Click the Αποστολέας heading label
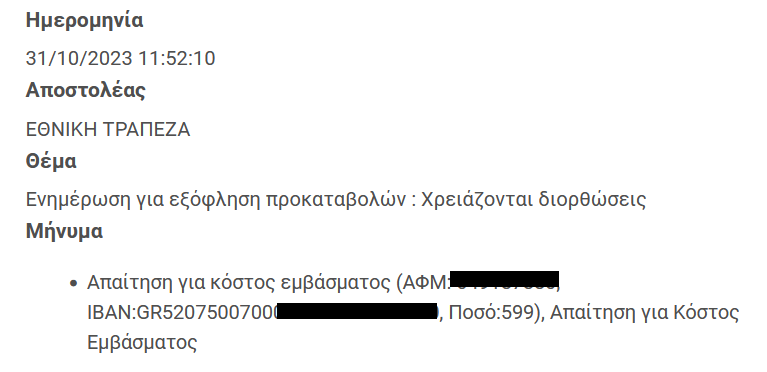The width and height of the screenshot is (767, 372). pyautogui.click(x=86, y=91)
